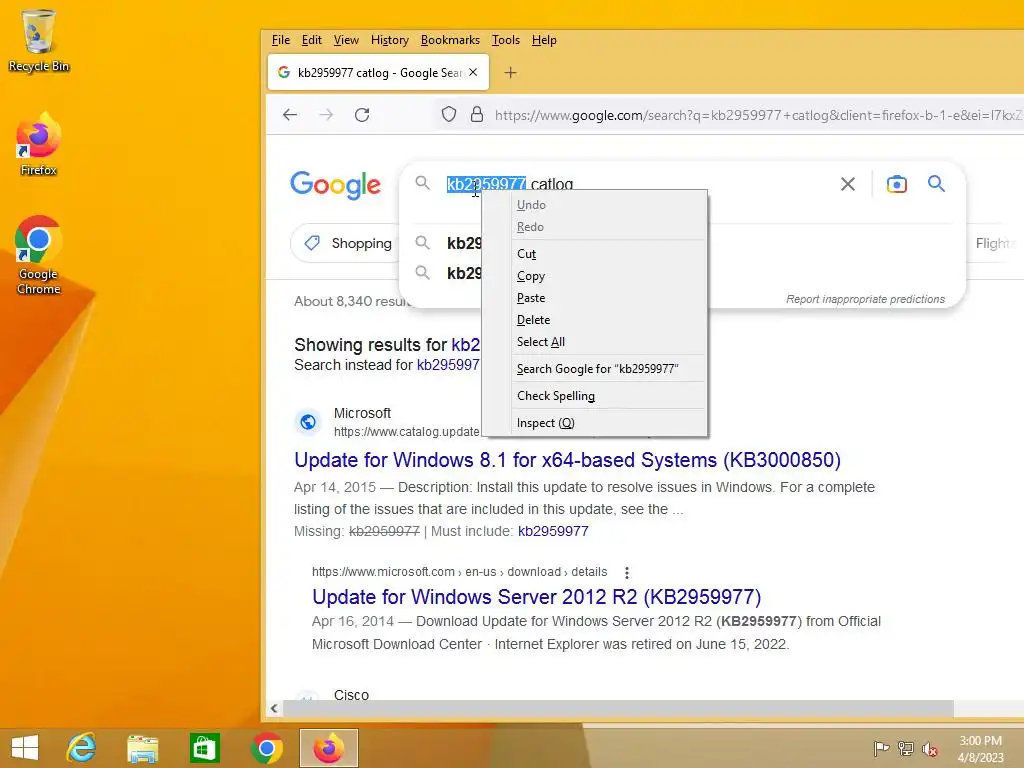The width and height of the screenshot is (1024, 768).
Task: Click the horizontal scrollbar left arrow
Action: pyautogui.click(x=274, y=708)
